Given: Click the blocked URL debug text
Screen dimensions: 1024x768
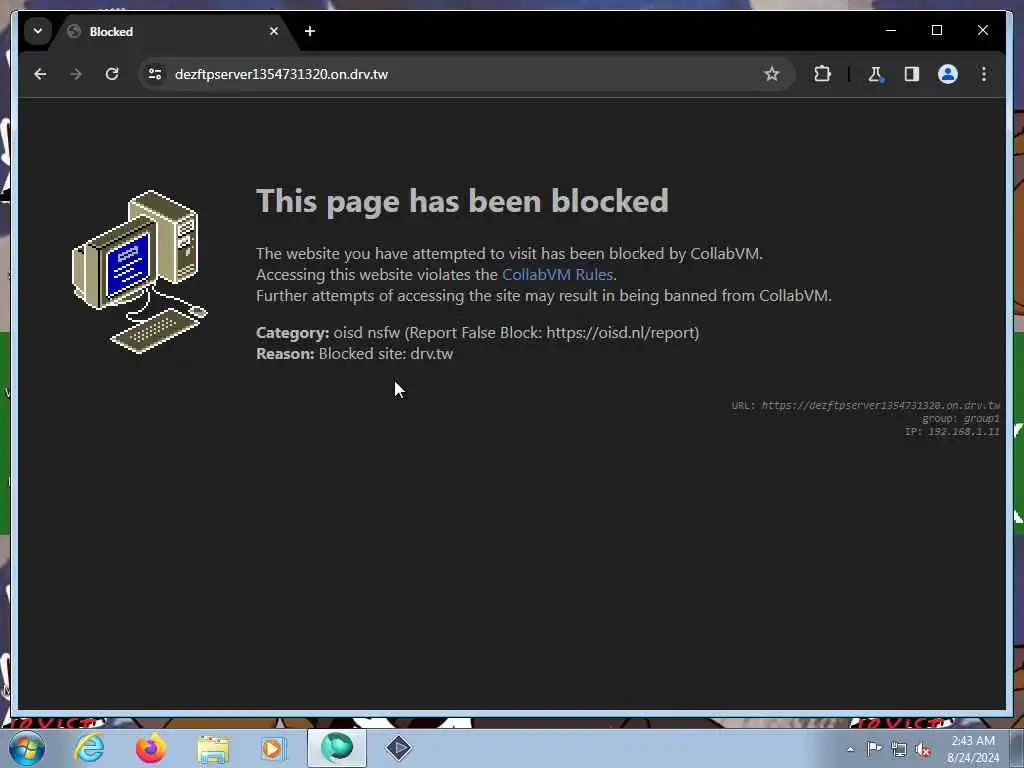Looking at the screenshot, I should tap(865, 406).
